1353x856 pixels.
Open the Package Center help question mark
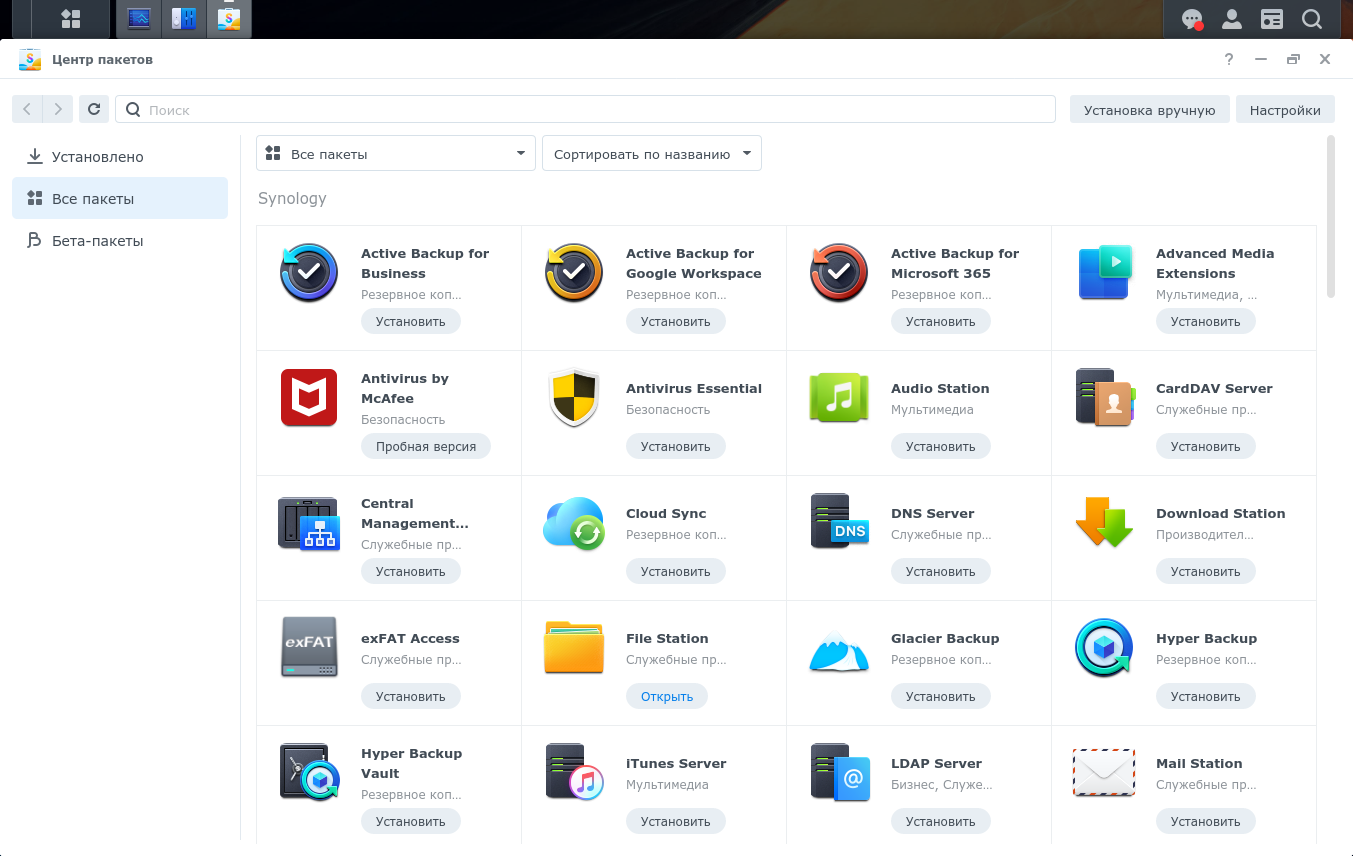tap(1229, 59)
